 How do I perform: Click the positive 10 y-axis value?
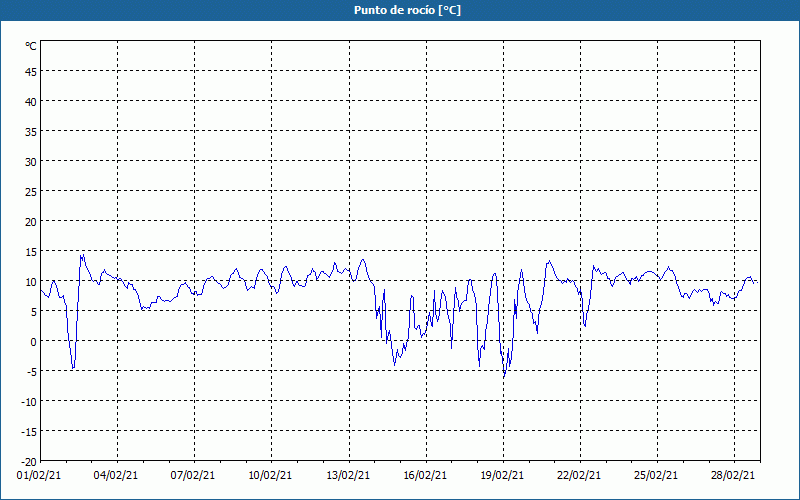click(x=31, y=282)
